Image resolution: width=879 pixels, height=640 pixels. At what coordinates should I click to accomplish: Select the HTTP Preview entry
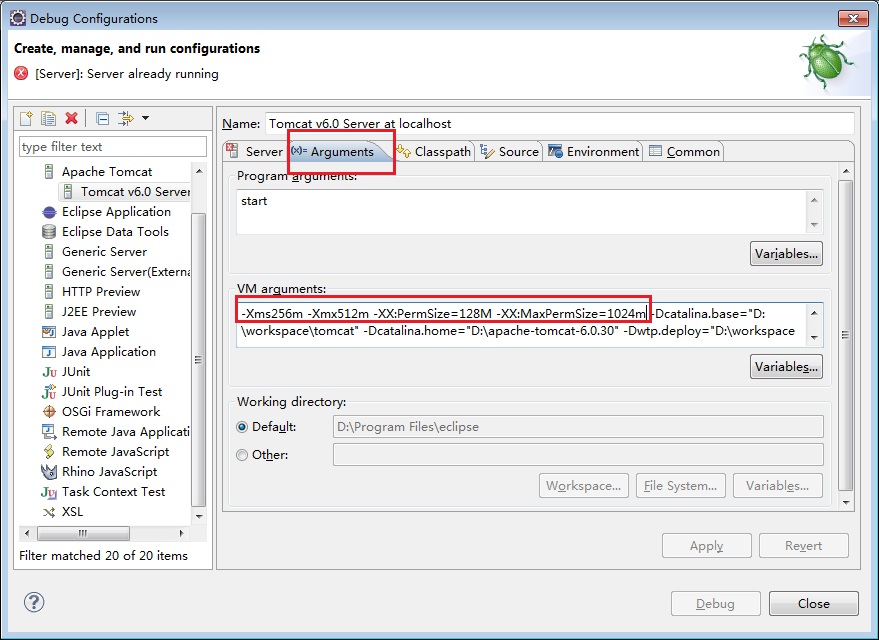point(101,292)
